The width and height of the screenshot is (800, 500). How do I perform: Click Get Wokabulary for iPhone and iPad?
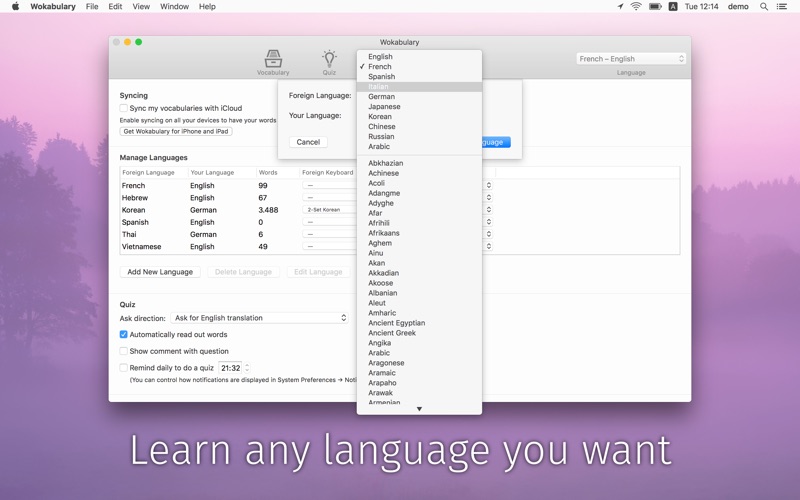point(176,131)
